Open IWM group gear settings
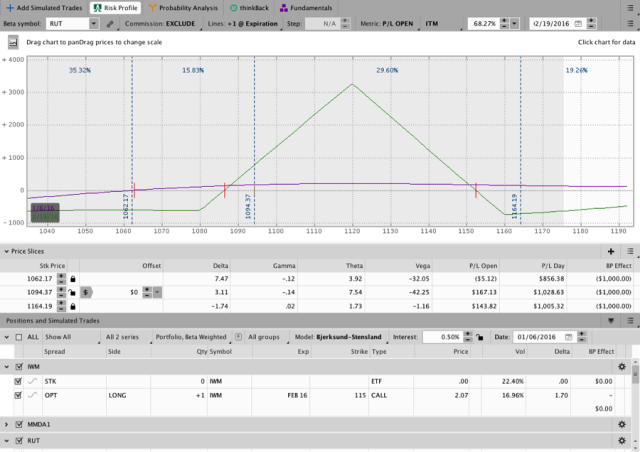640x452 pixels. point(622,367)
